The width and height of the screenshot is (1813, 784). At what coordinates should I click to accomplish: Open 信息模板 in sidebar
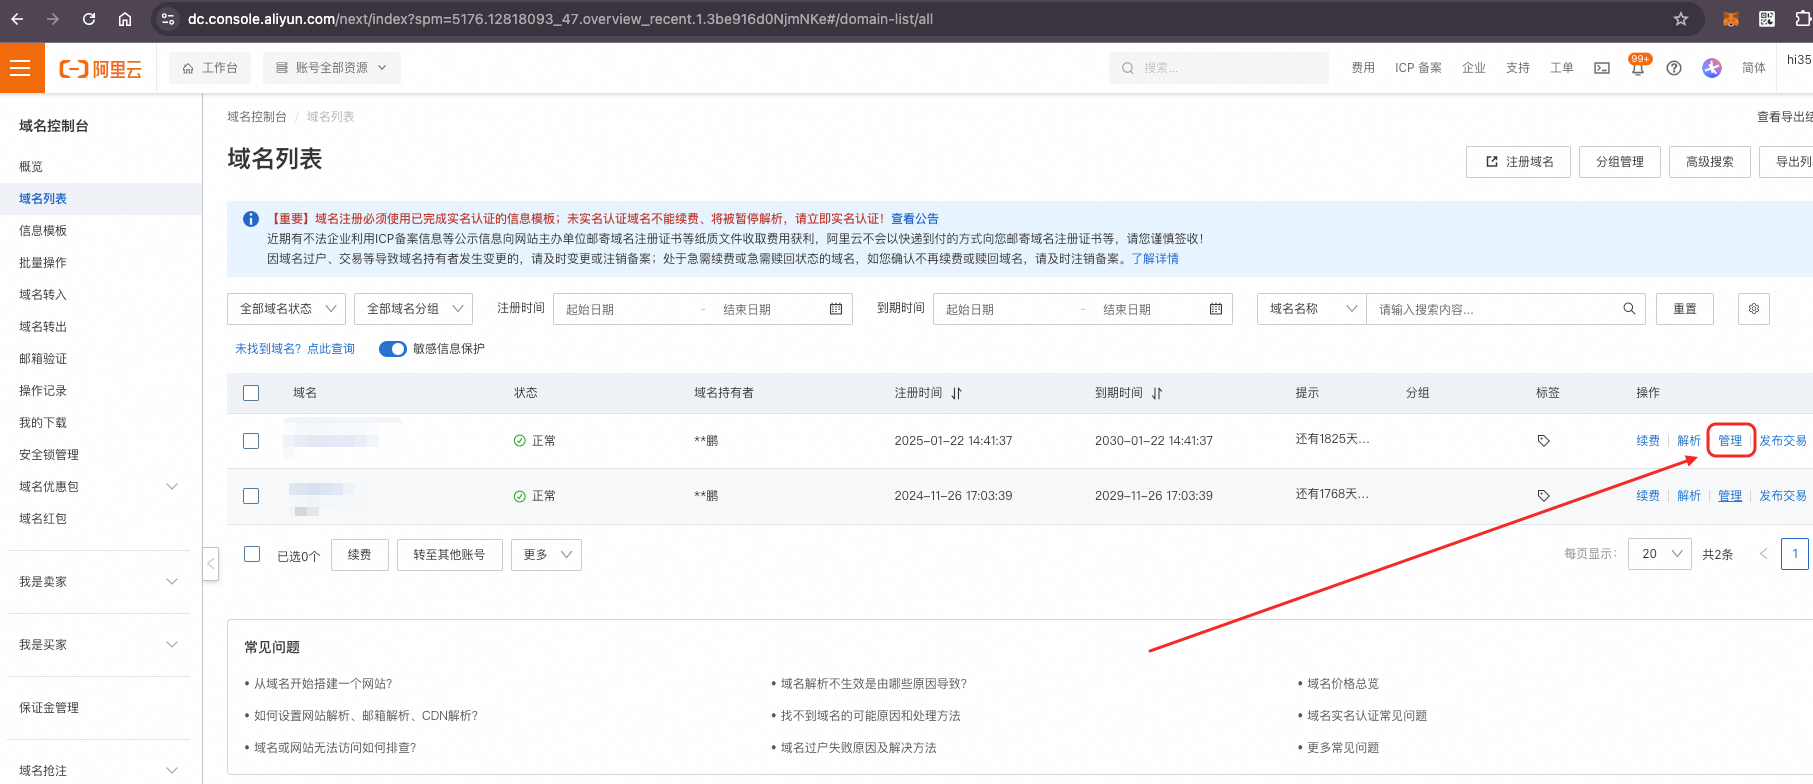click(43, 231)
